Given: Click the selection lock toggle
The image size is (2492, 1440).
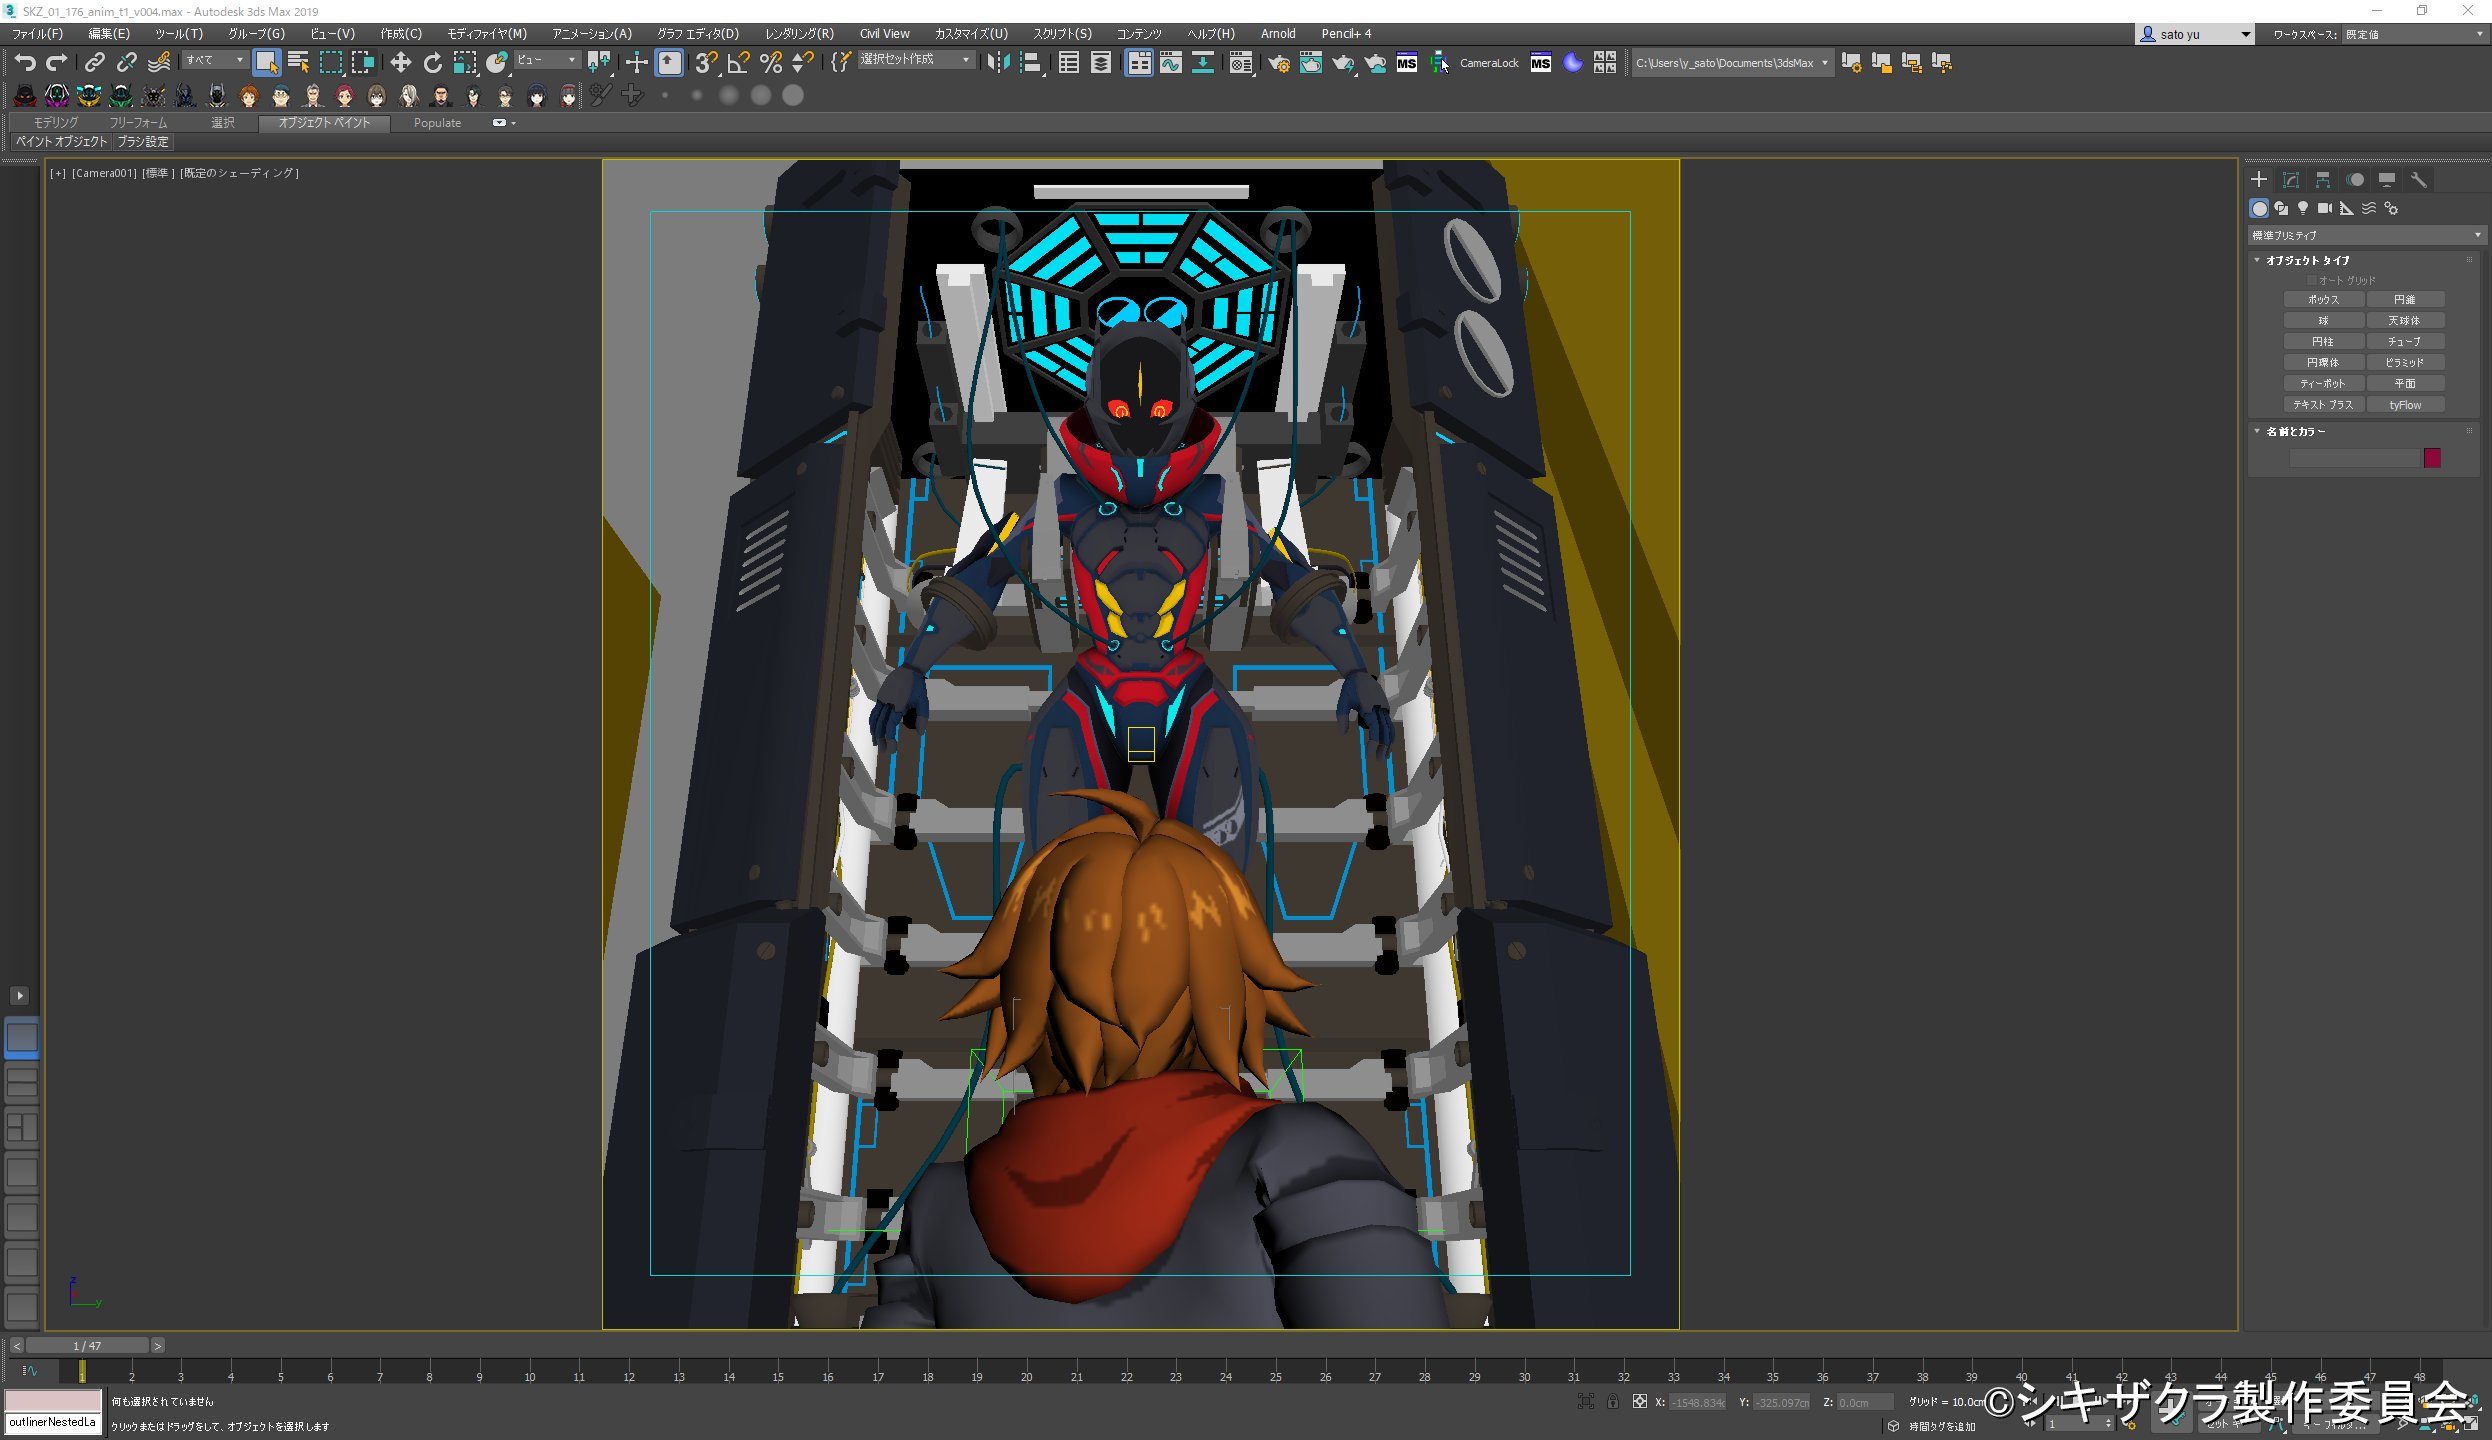Looking at the screenshot, I should [x=1613, y=1402].
